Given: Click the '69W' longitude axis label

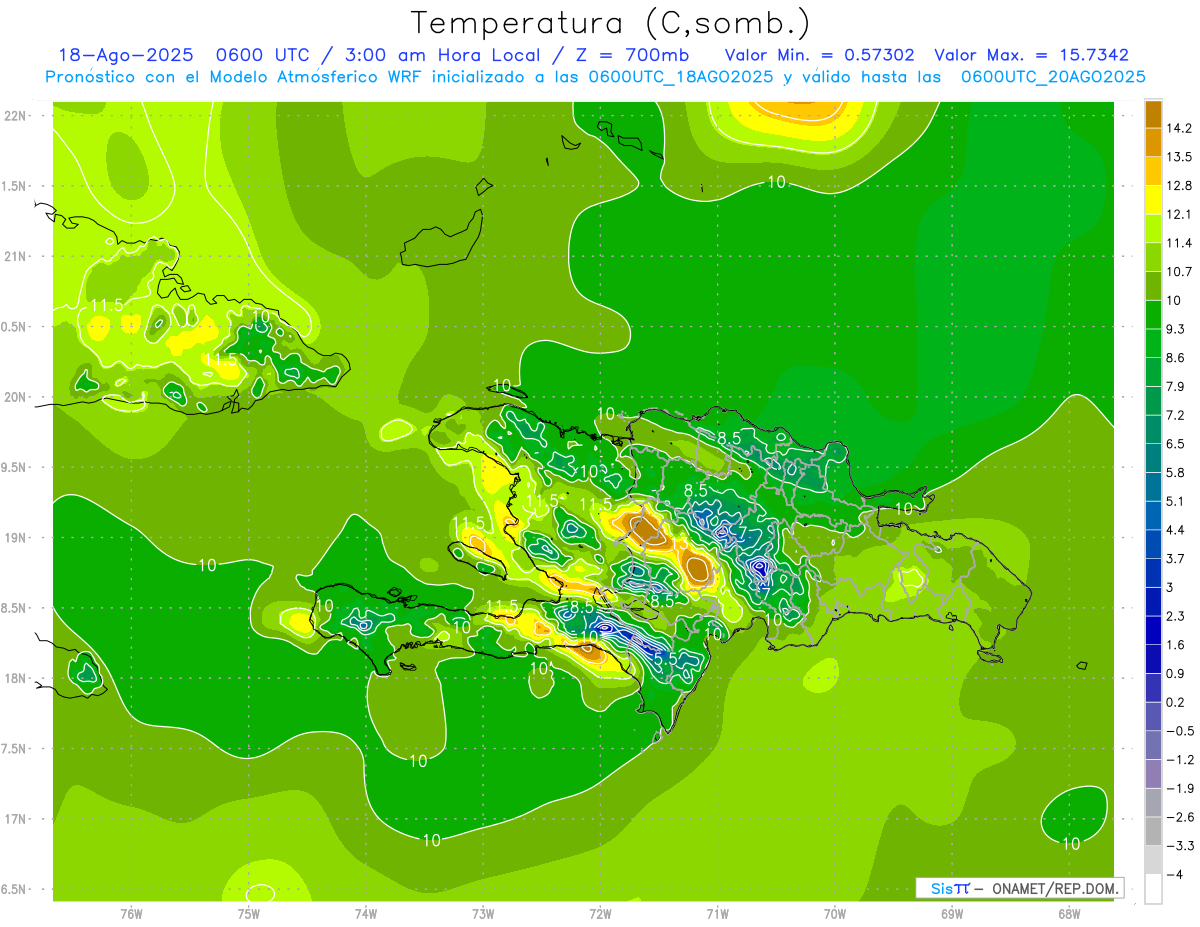Looking at the screenshot, I should pyautogui.click(x=952, y=914).
